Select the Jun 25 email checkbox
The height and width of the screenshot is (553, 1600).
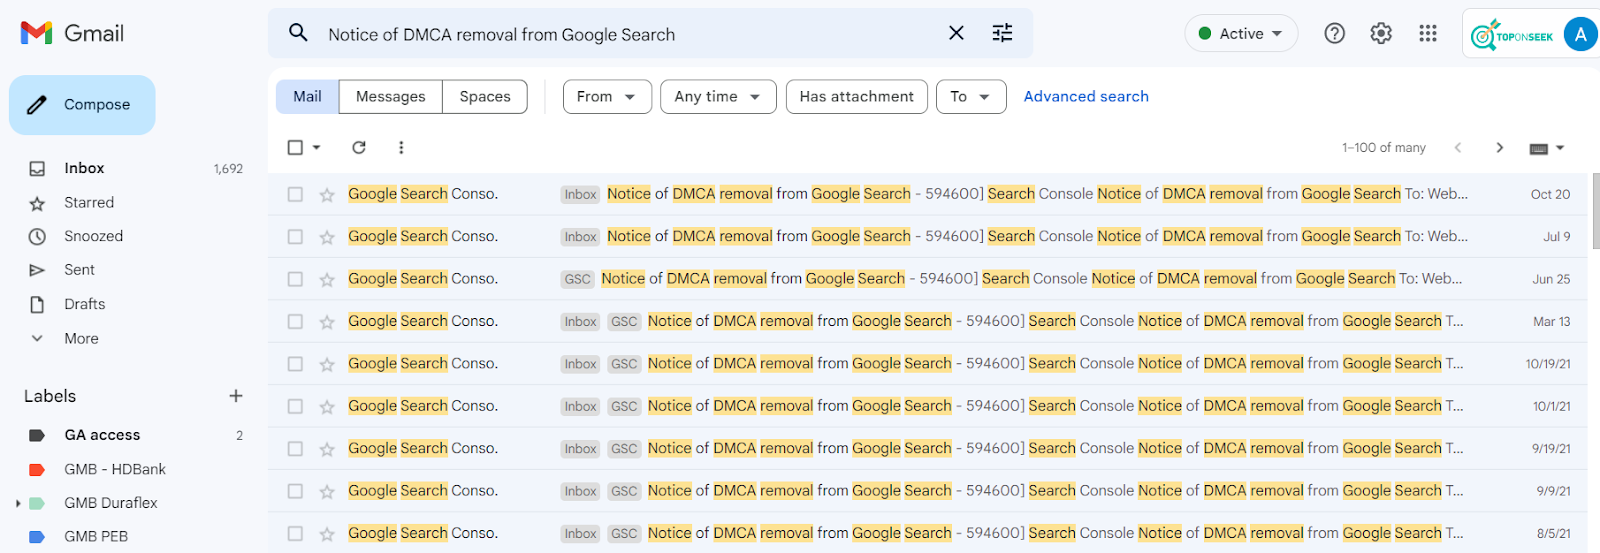pyautogui.click(x=295, y=279)
